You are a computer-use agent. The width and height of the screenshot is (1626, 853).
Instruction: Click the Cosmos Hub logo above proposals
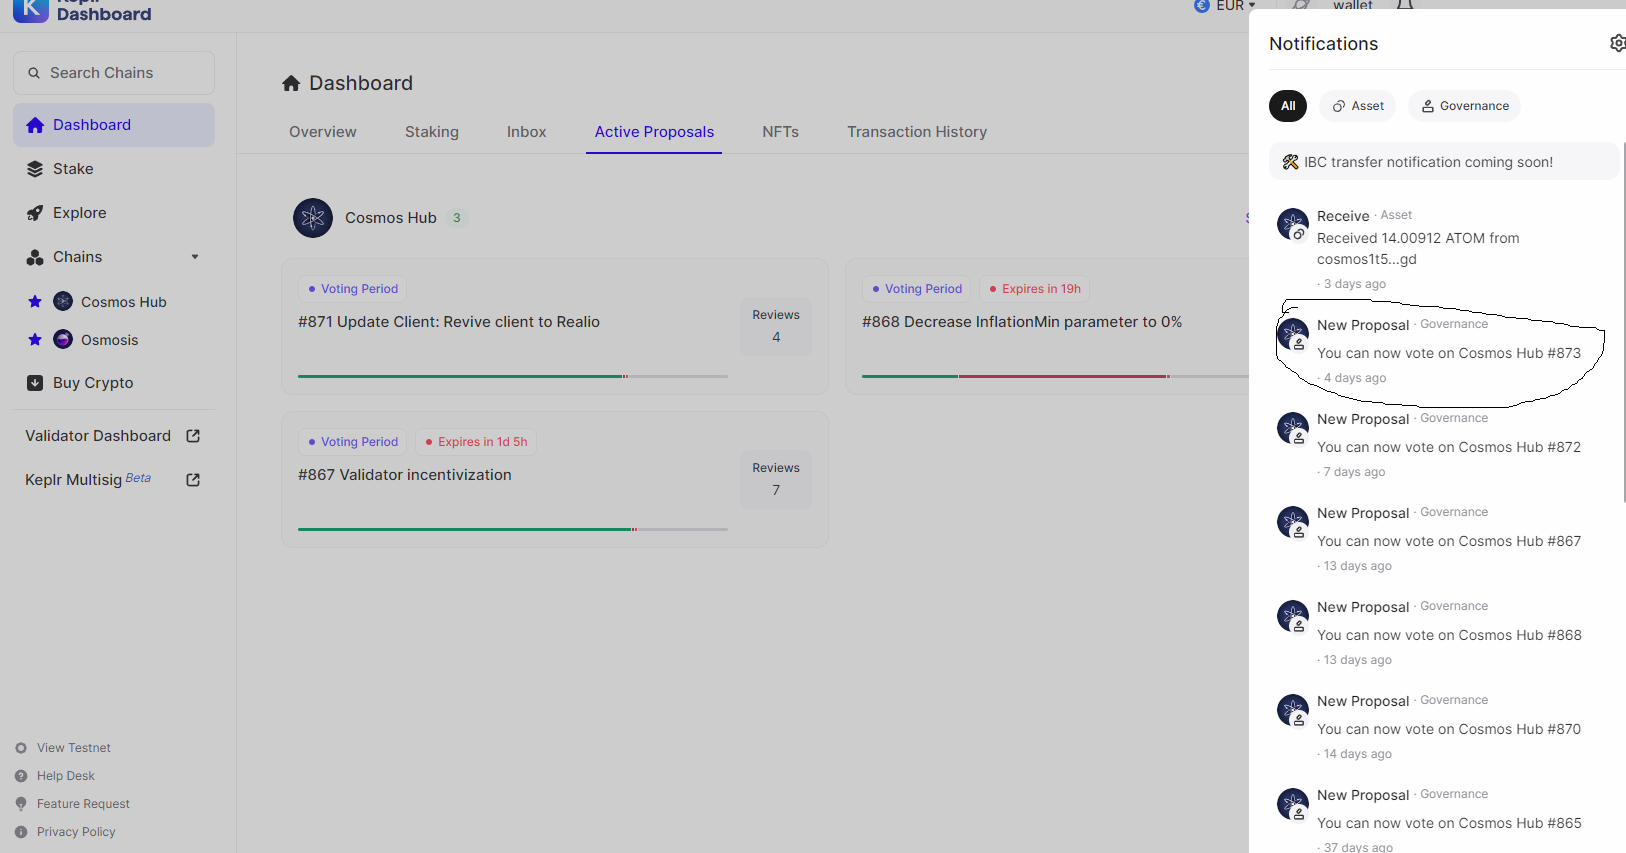click(x=313, y=218)
